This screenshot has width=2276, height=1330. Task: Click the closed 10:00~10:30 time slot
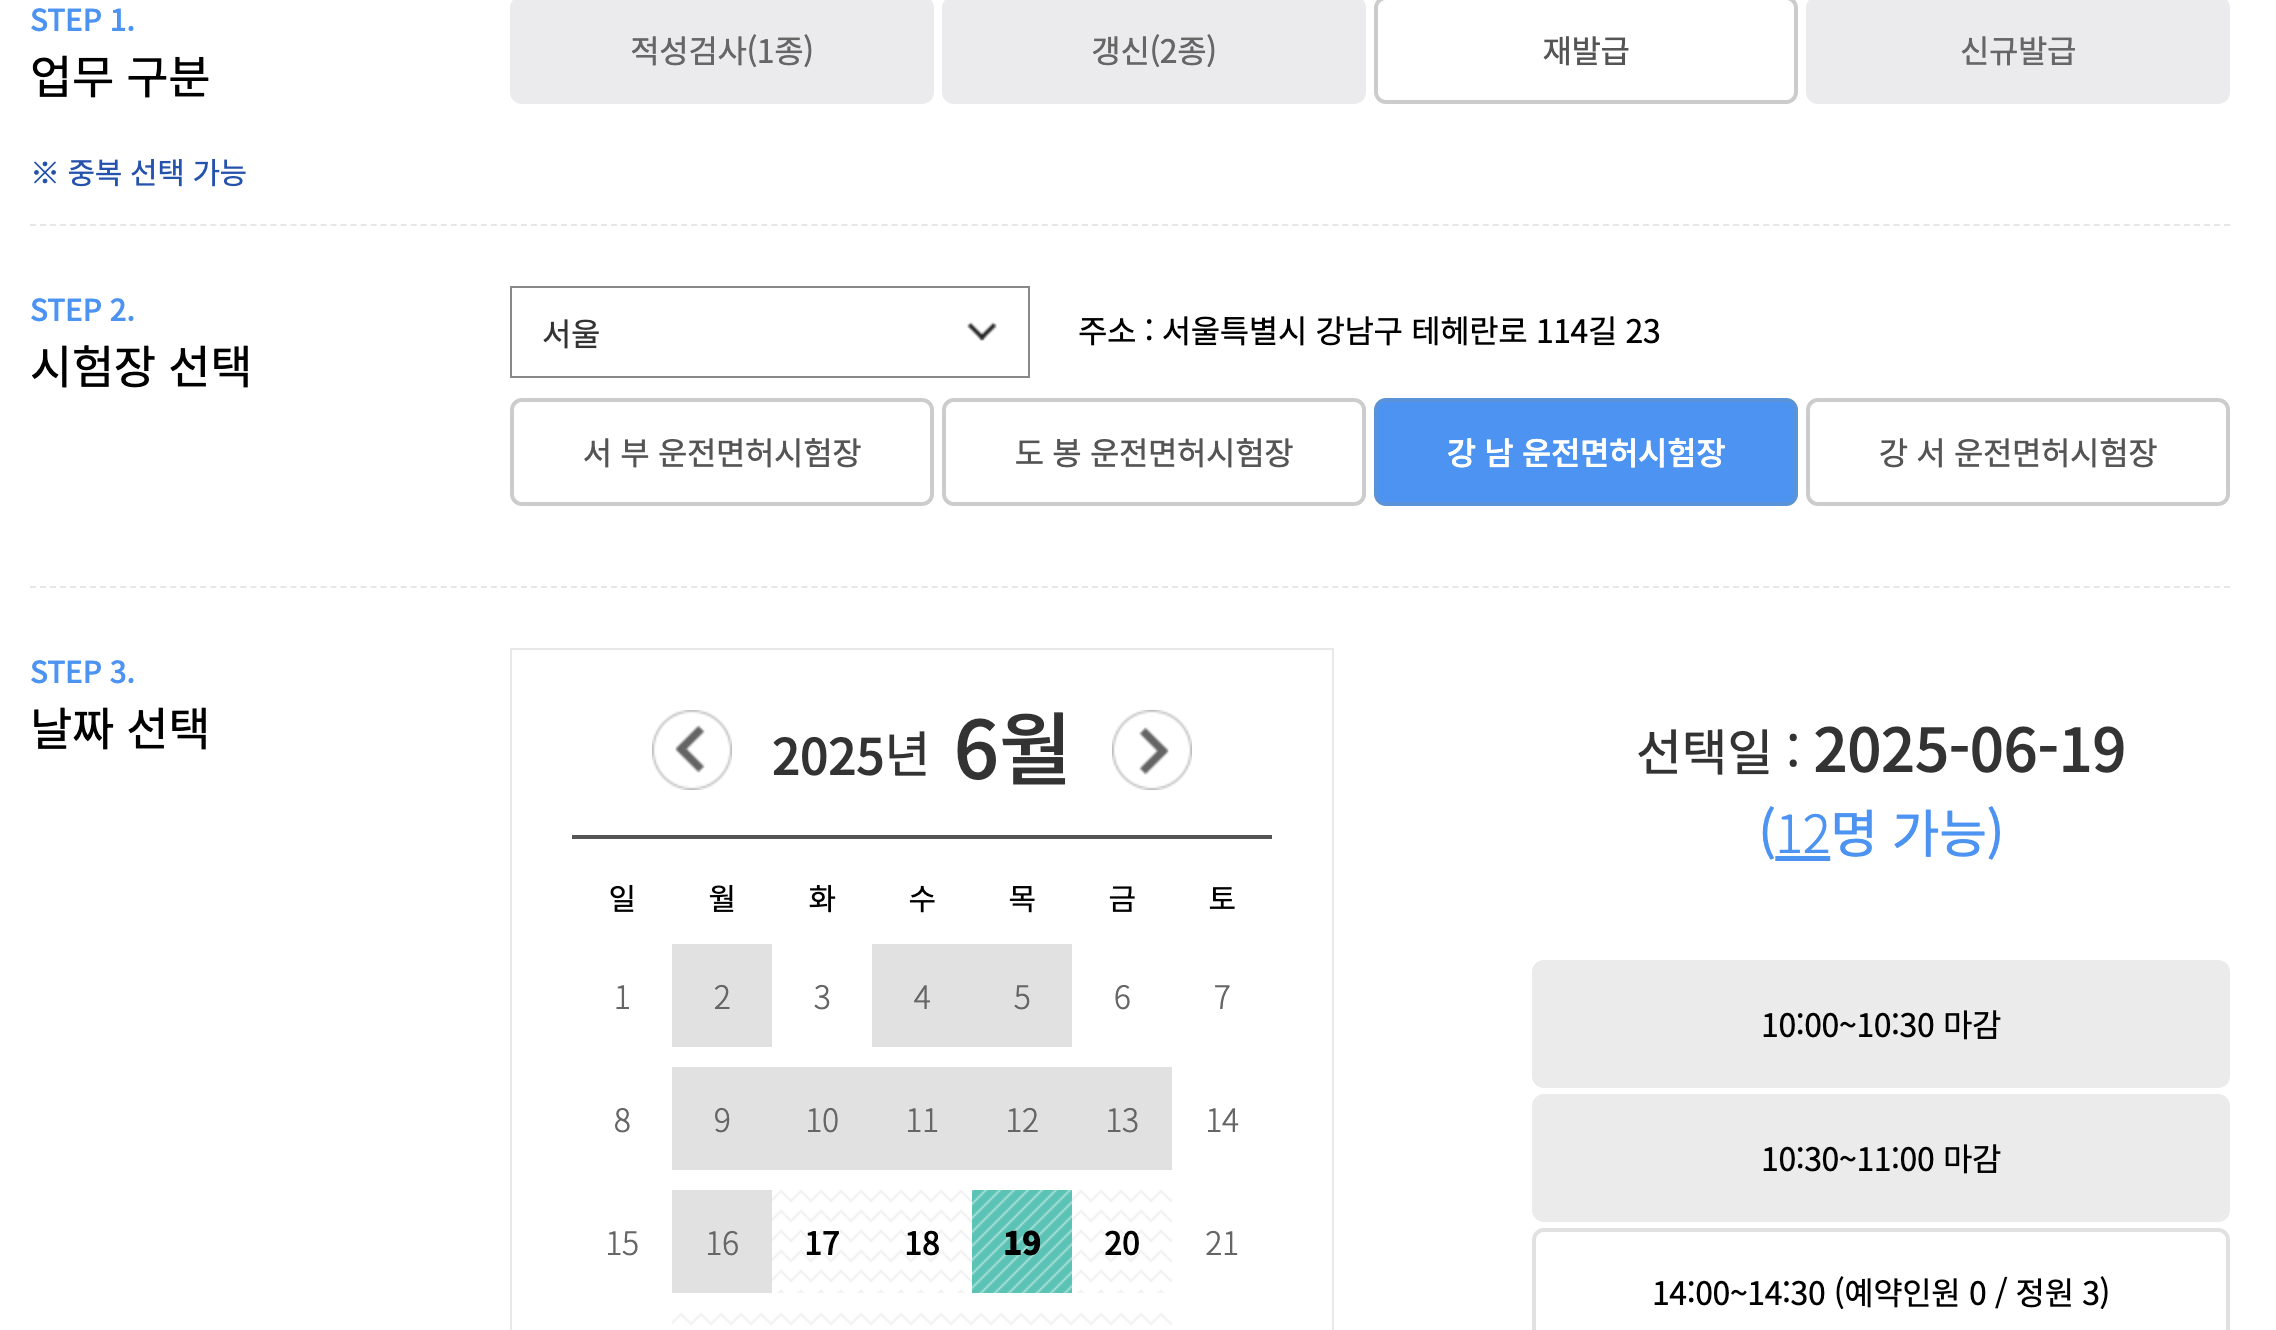(1881, 1025)
